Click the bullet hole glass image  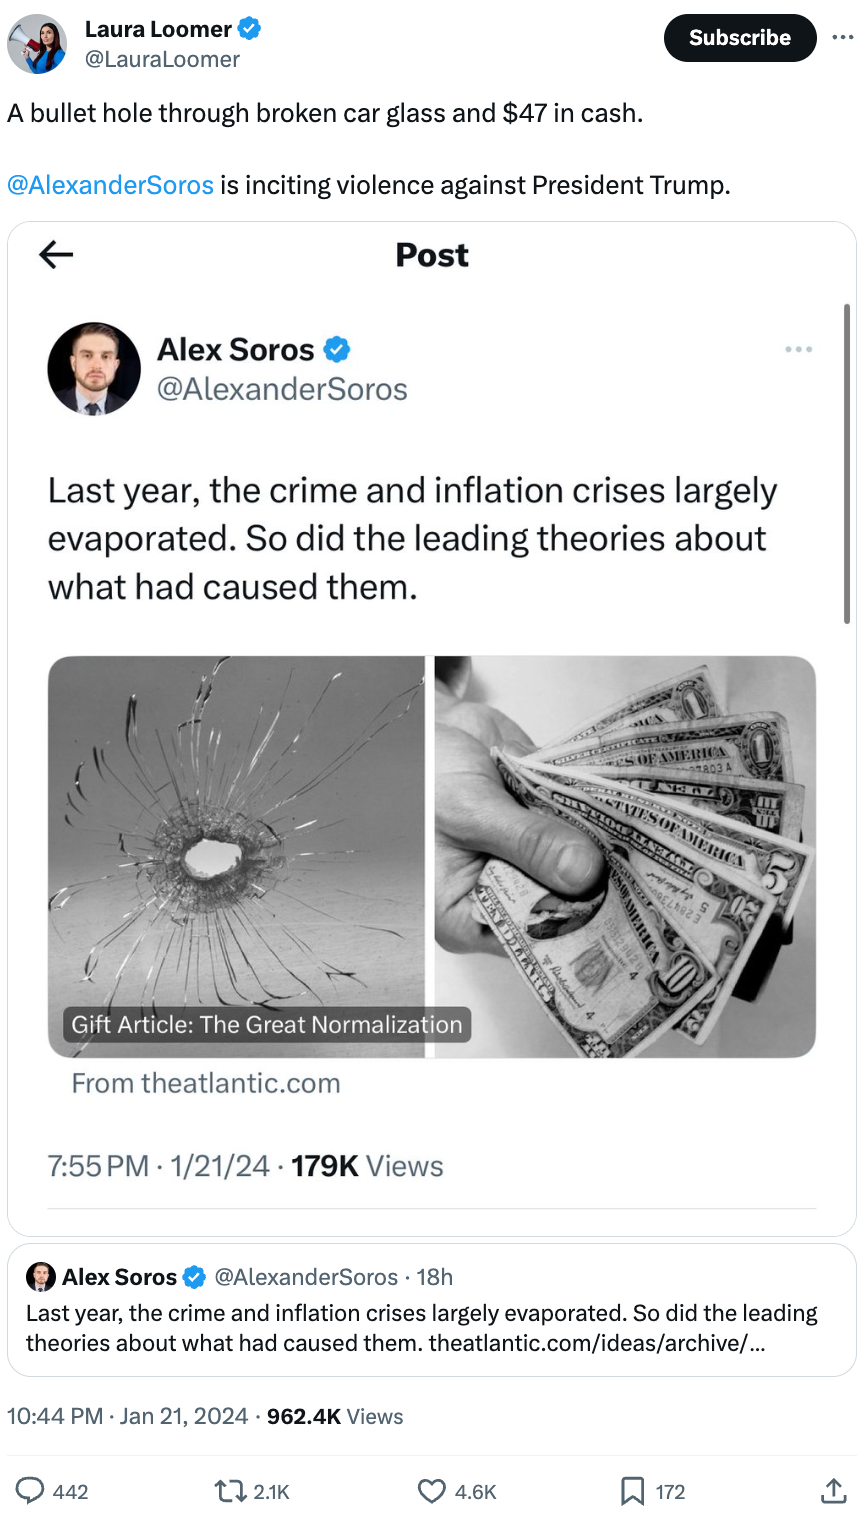[x=236, y=830]
